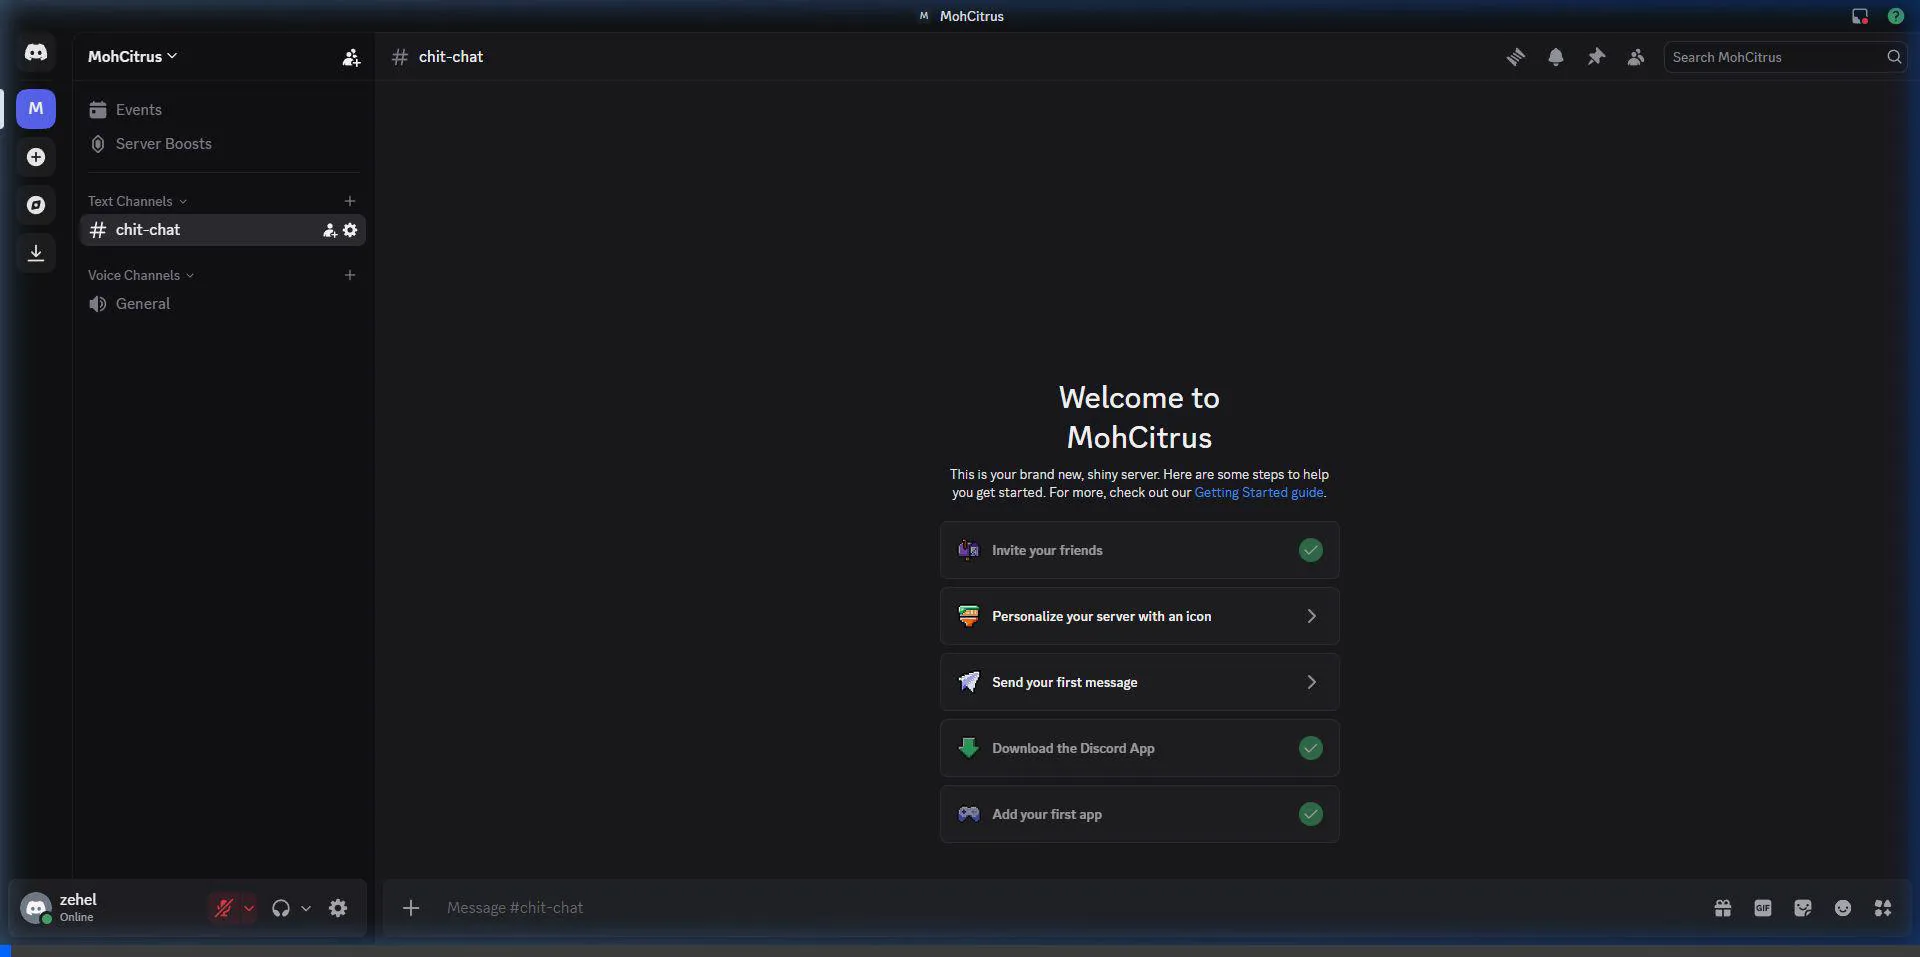Open the Getting Started guide link
Screen dimensions: 1920x957
tap(1258, 492)
